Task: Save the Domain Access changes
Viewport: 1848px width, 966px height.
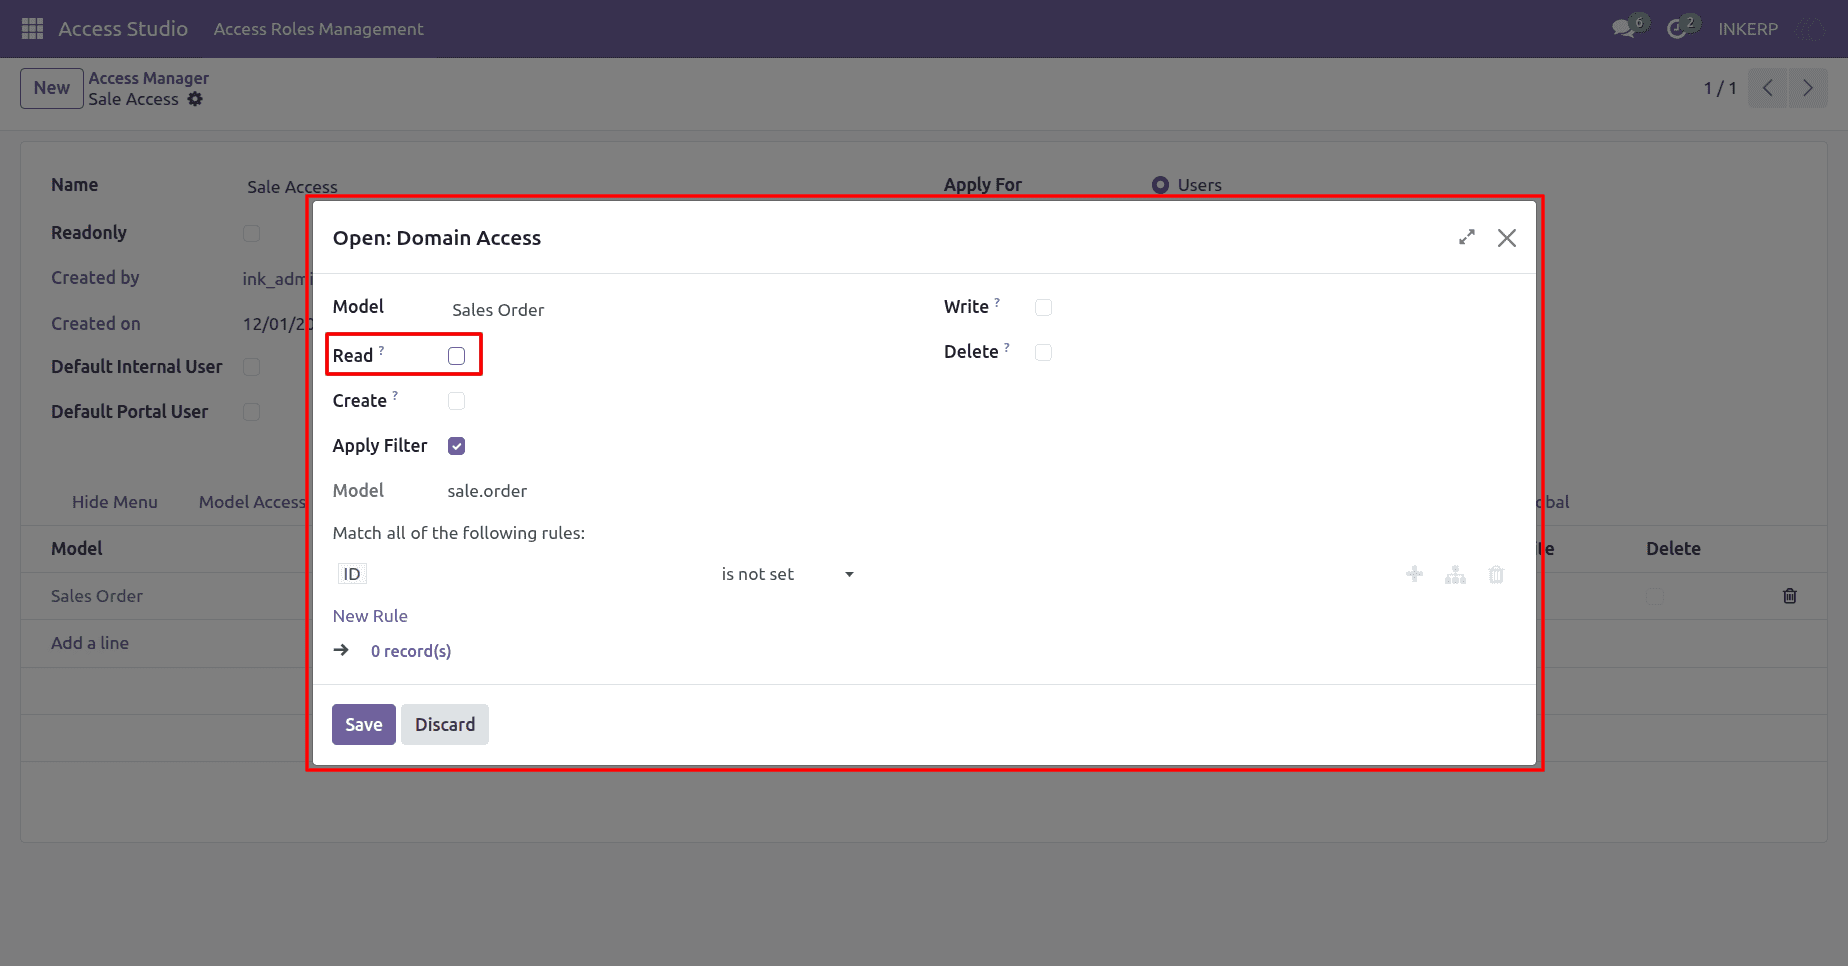Action: [x=364, y=725]
